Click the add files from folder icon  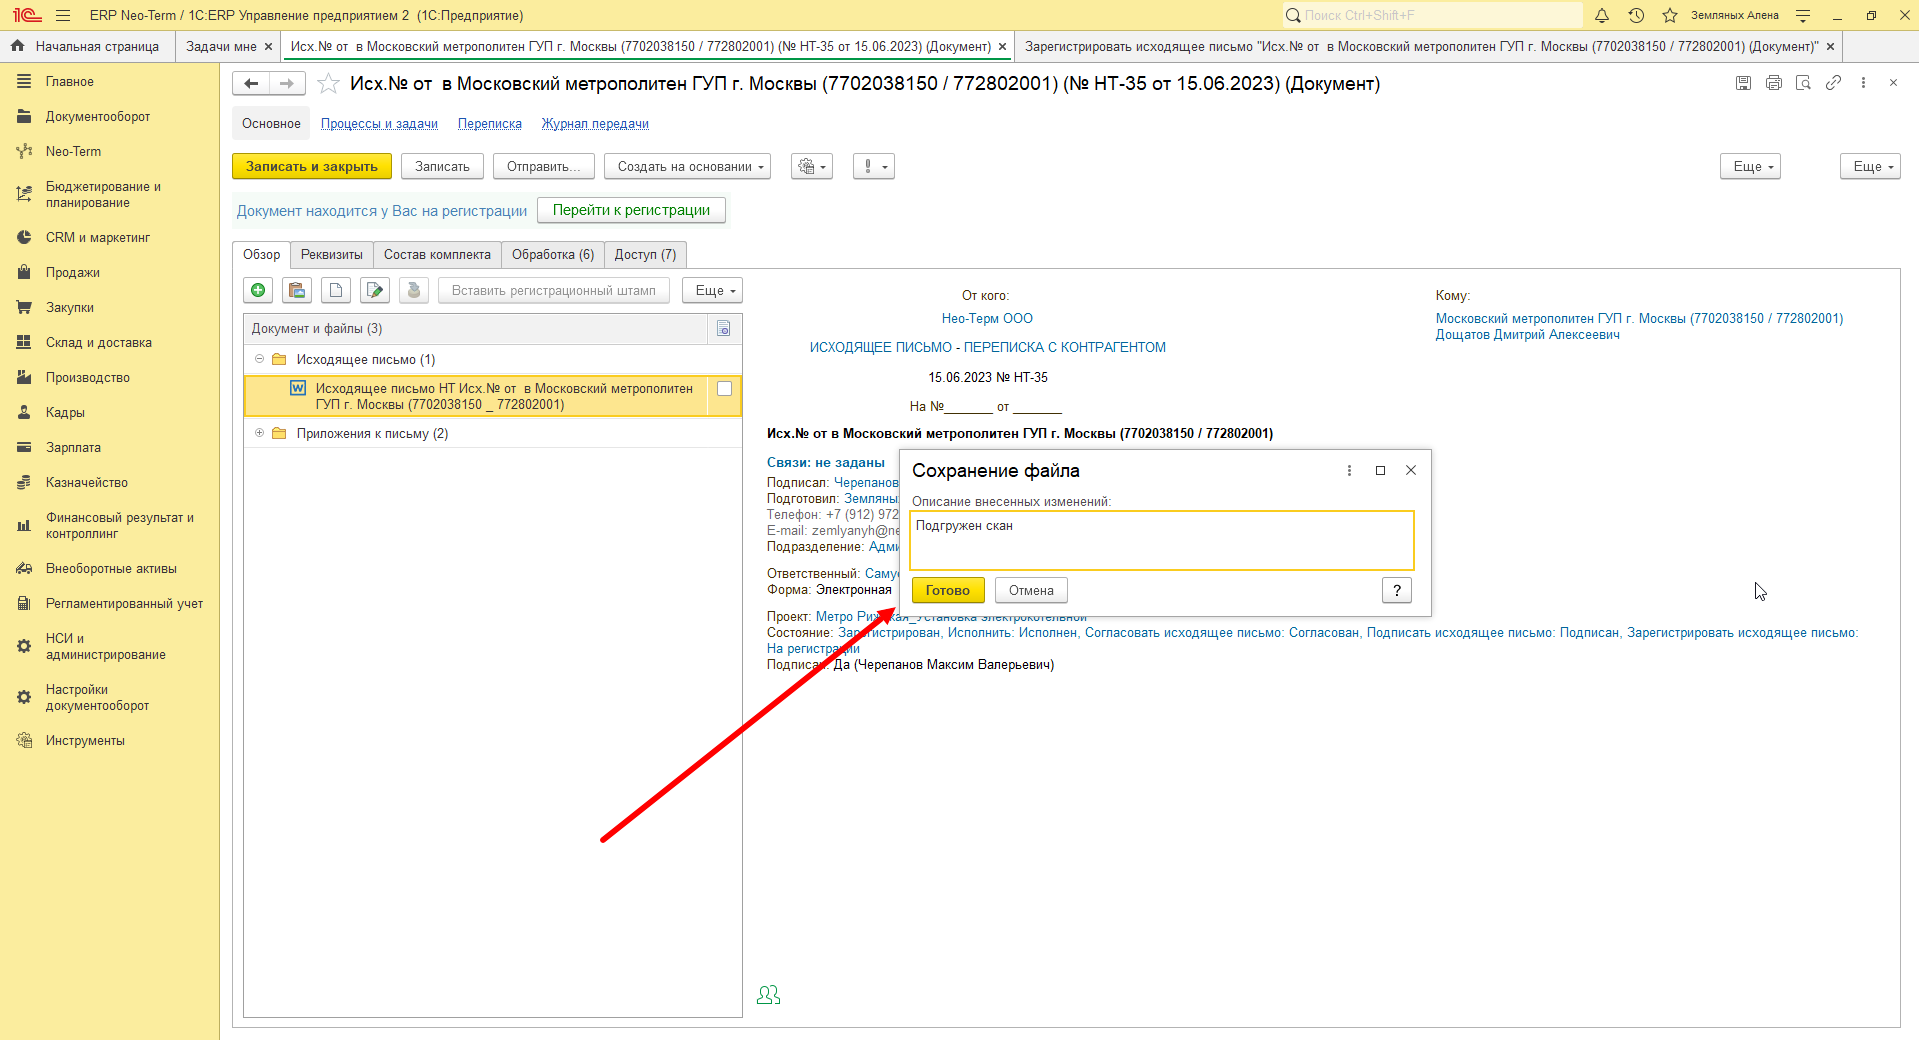point(297,290)
